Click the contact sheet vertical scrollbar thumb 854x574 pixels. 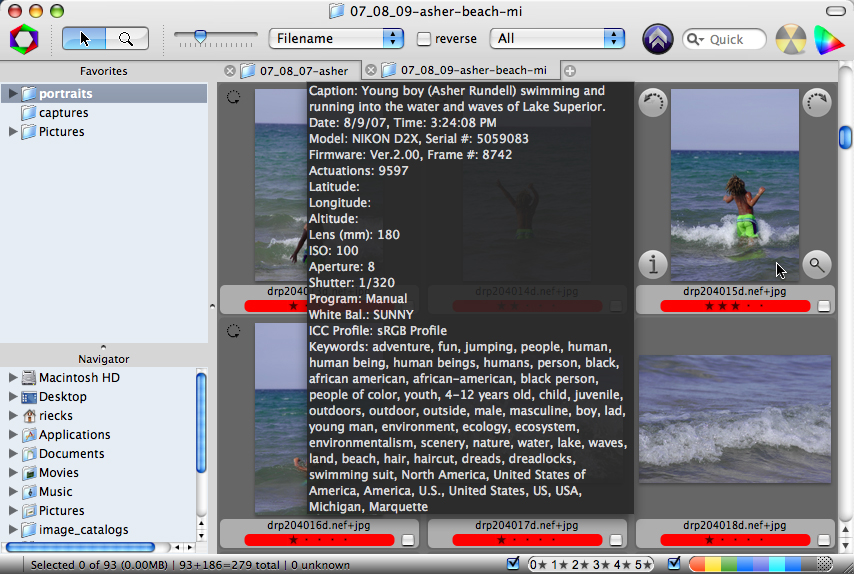(845, 137)
